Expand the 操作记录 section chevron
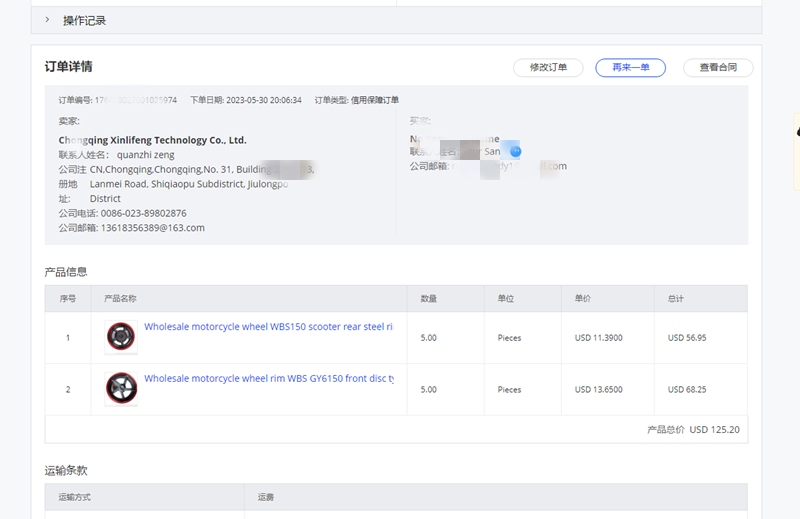This screenshot has height=519, width=800. [x=47, y=20]
